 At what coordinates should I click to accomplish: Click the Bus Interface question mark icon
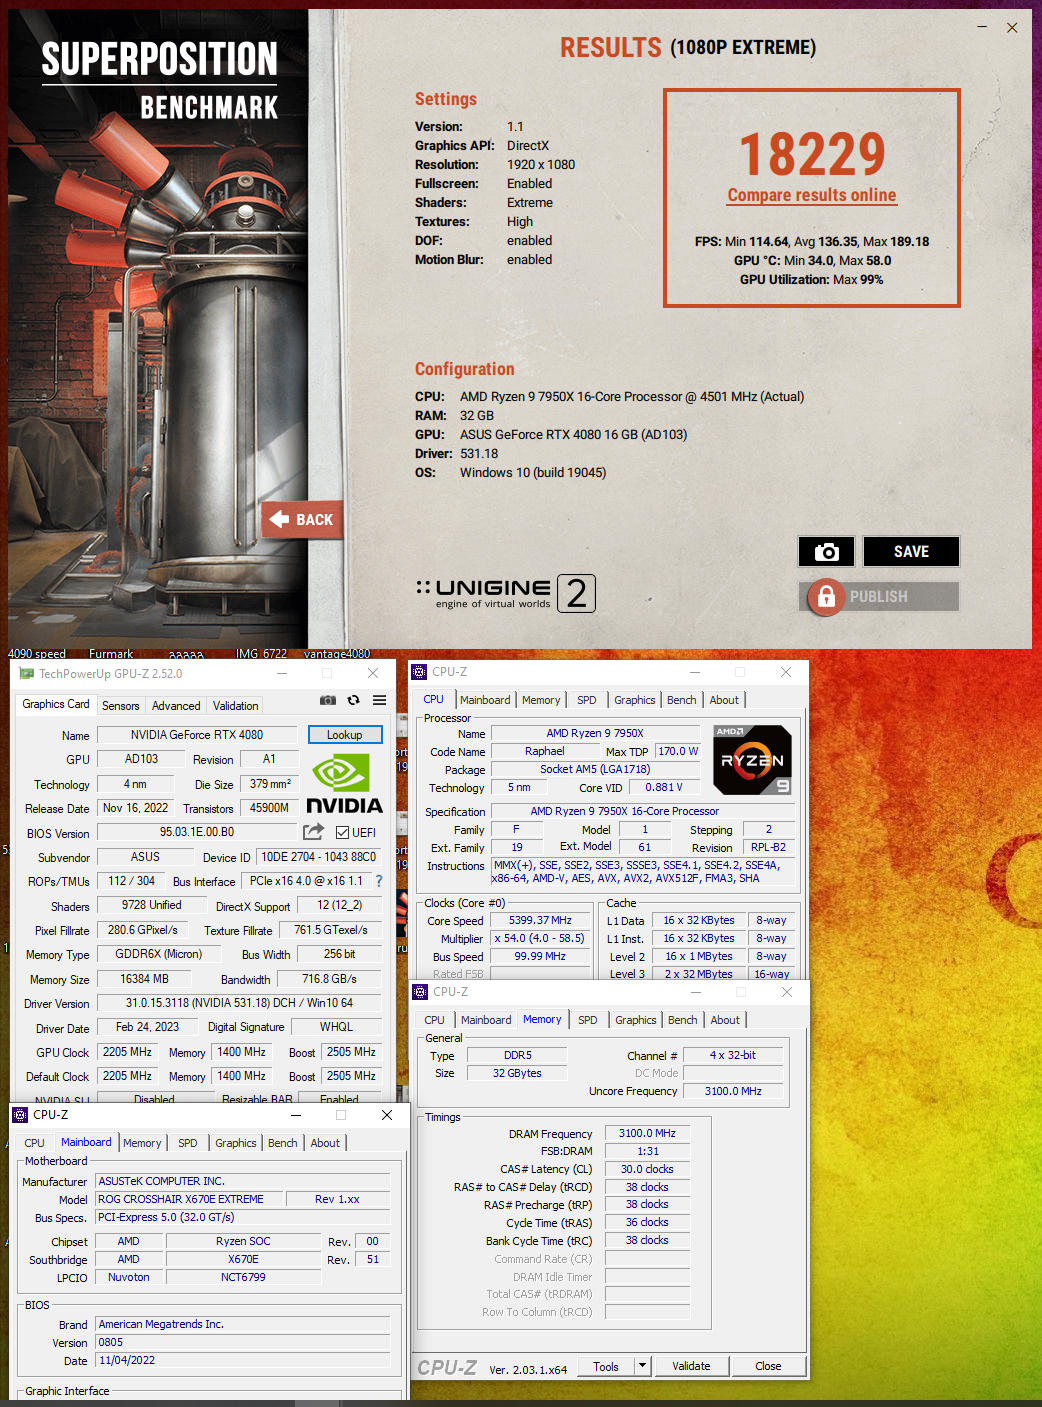coord(379,881)
